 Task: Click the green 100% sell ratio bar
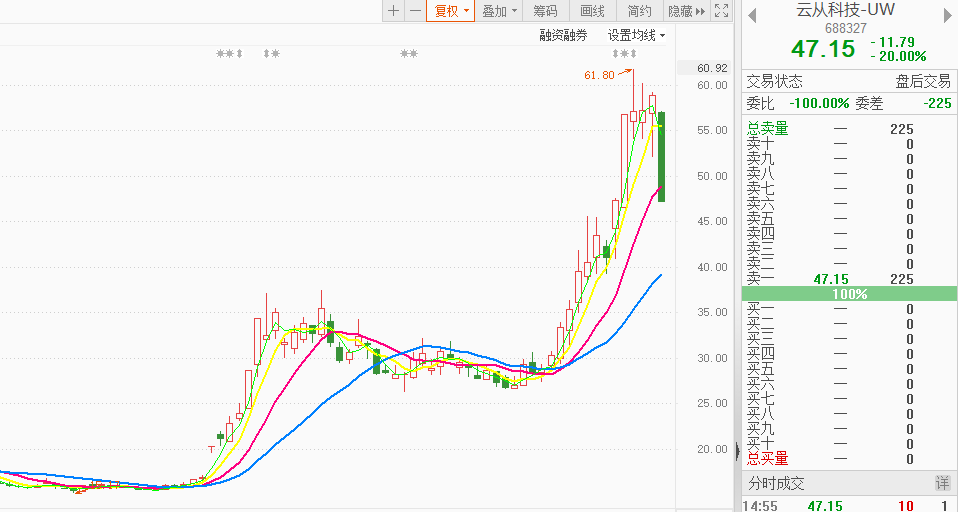pyautogui.click(x=849, y=294)
